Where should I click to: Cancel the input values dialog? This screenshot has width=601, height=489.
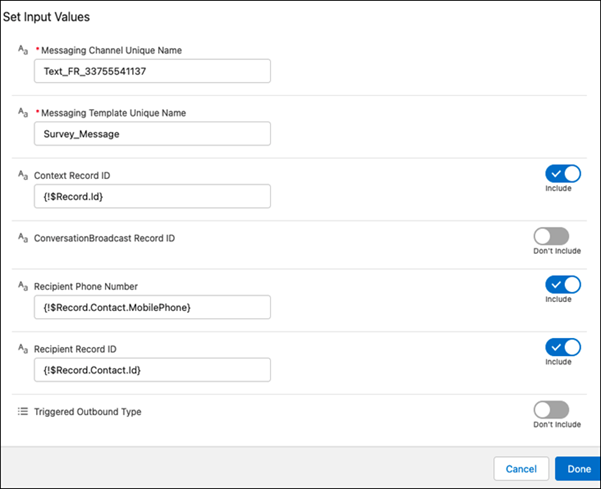521,468
